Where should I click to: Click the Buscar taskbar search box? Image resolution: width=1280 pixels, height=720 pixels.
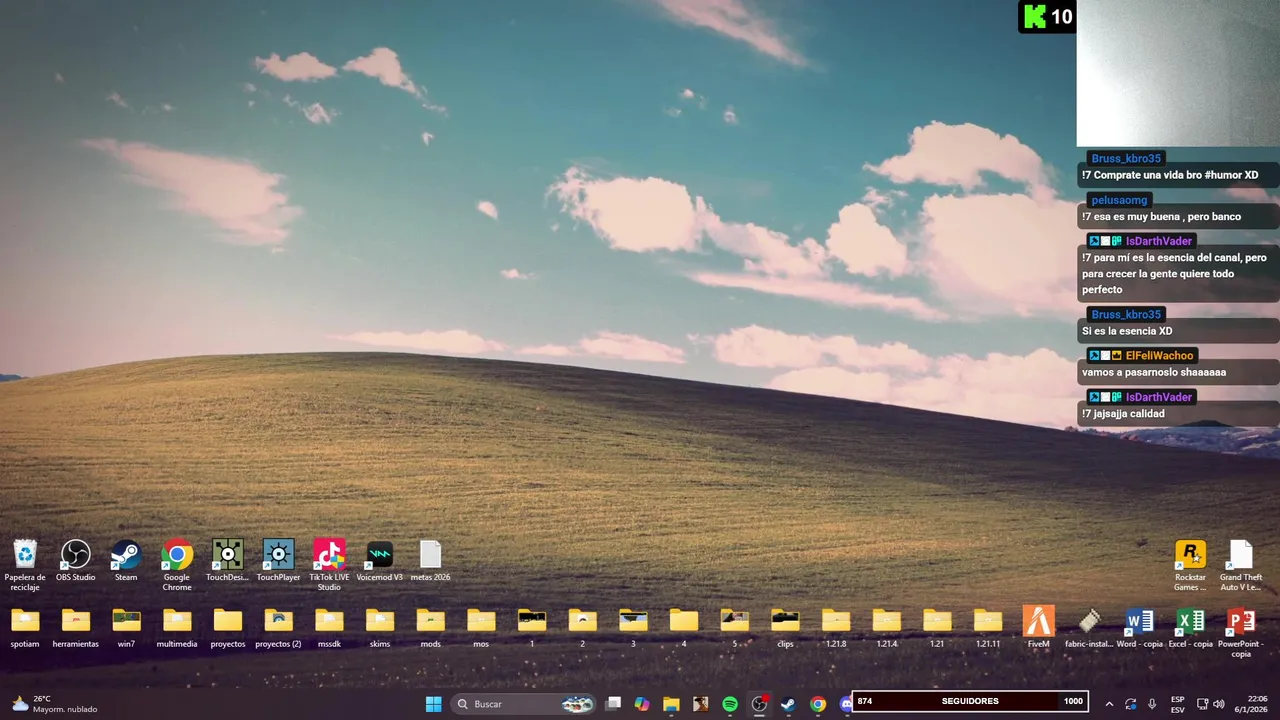(x=525, y=704)
